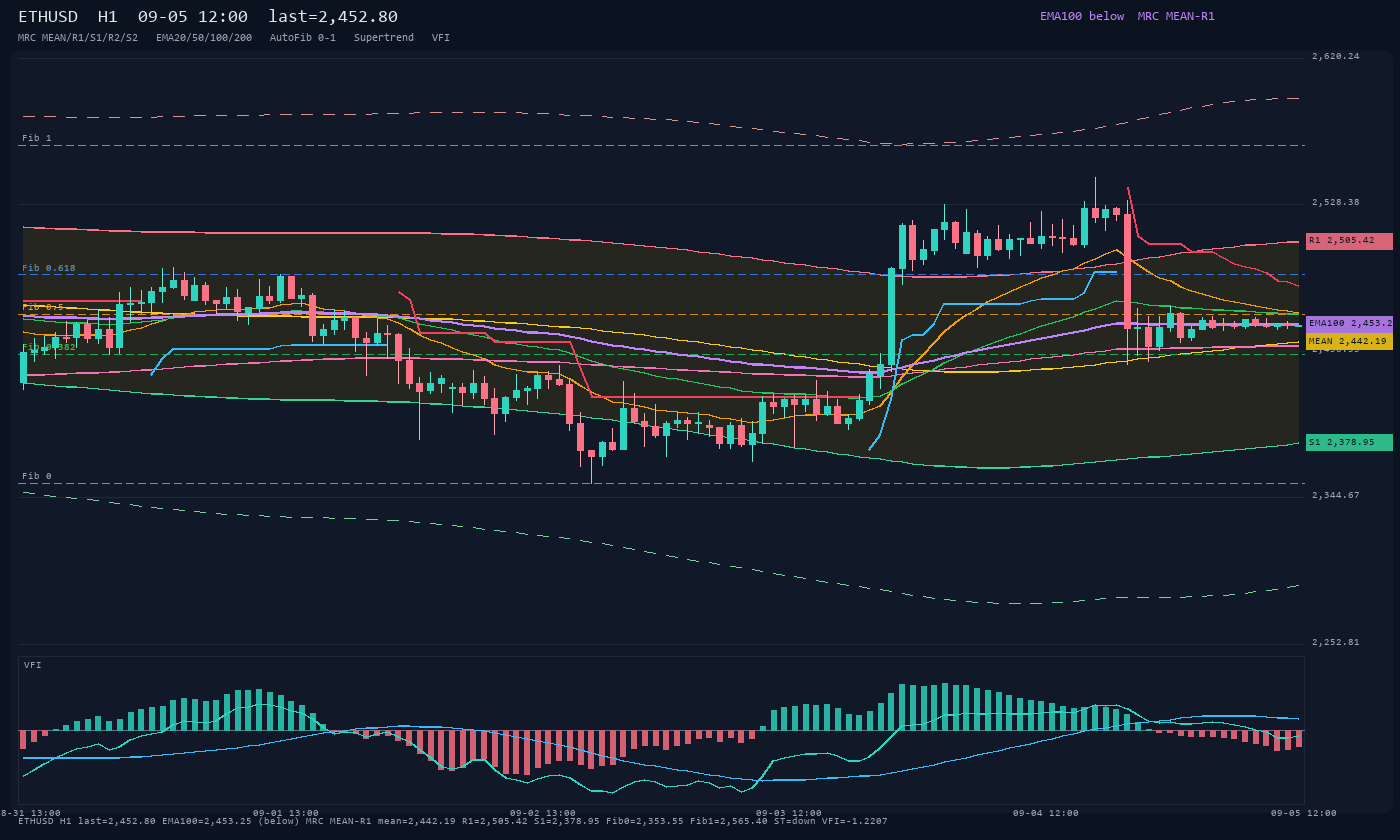The width and height of the screenshot is (1400, 840).
Task: Click 'Fib1=2,565.40' in the bottom status line
Action: (x=729, y=821)
